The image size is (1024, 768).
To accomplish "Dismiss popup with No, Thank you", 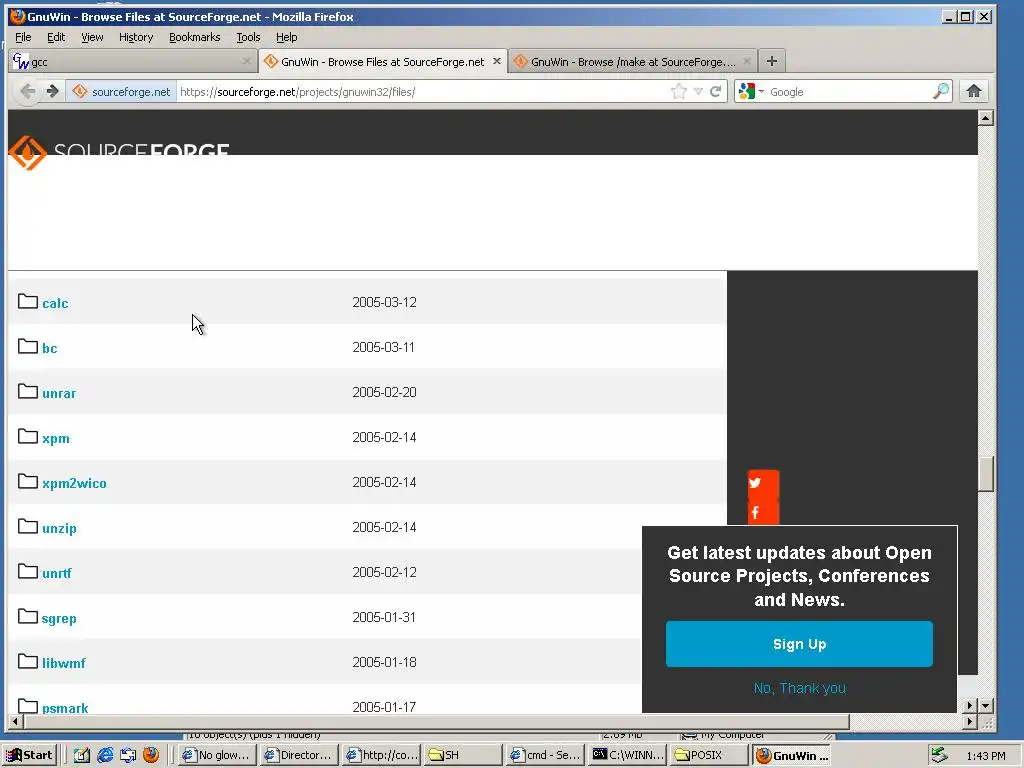I will coord(799,688).
